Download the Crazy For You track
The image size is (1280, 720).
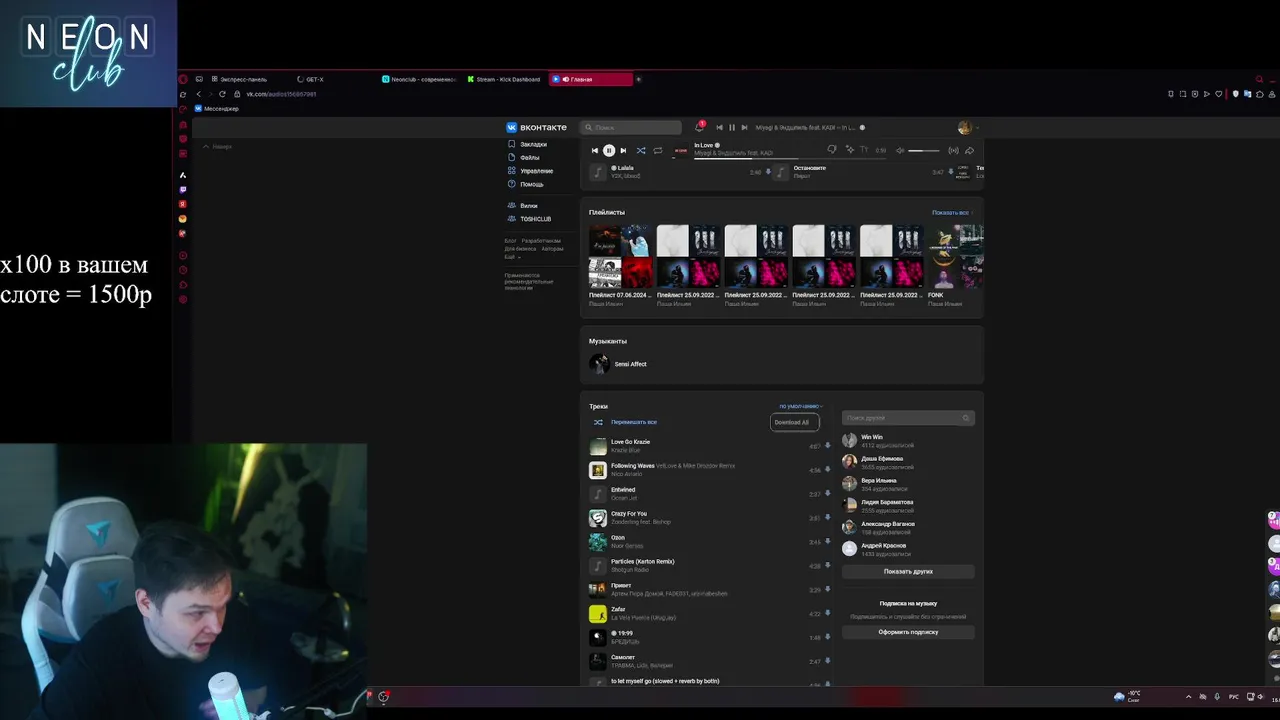click(828, 518)
